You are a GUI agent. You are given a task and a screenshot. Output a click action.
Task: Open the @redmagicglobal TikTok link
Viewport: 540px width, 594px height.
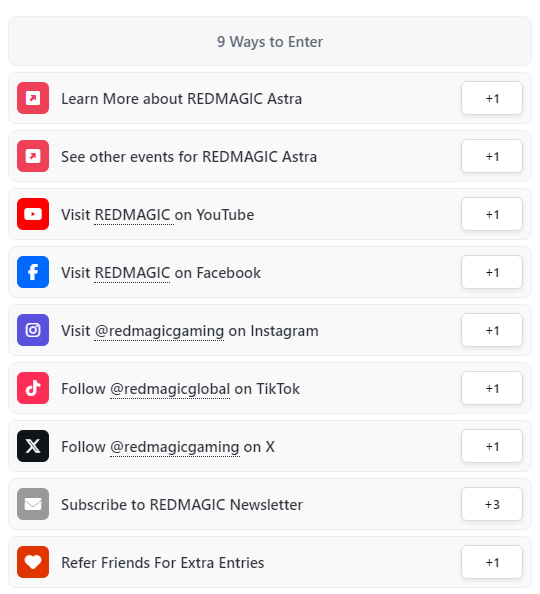pyautogui.click(x=170, y=389)
